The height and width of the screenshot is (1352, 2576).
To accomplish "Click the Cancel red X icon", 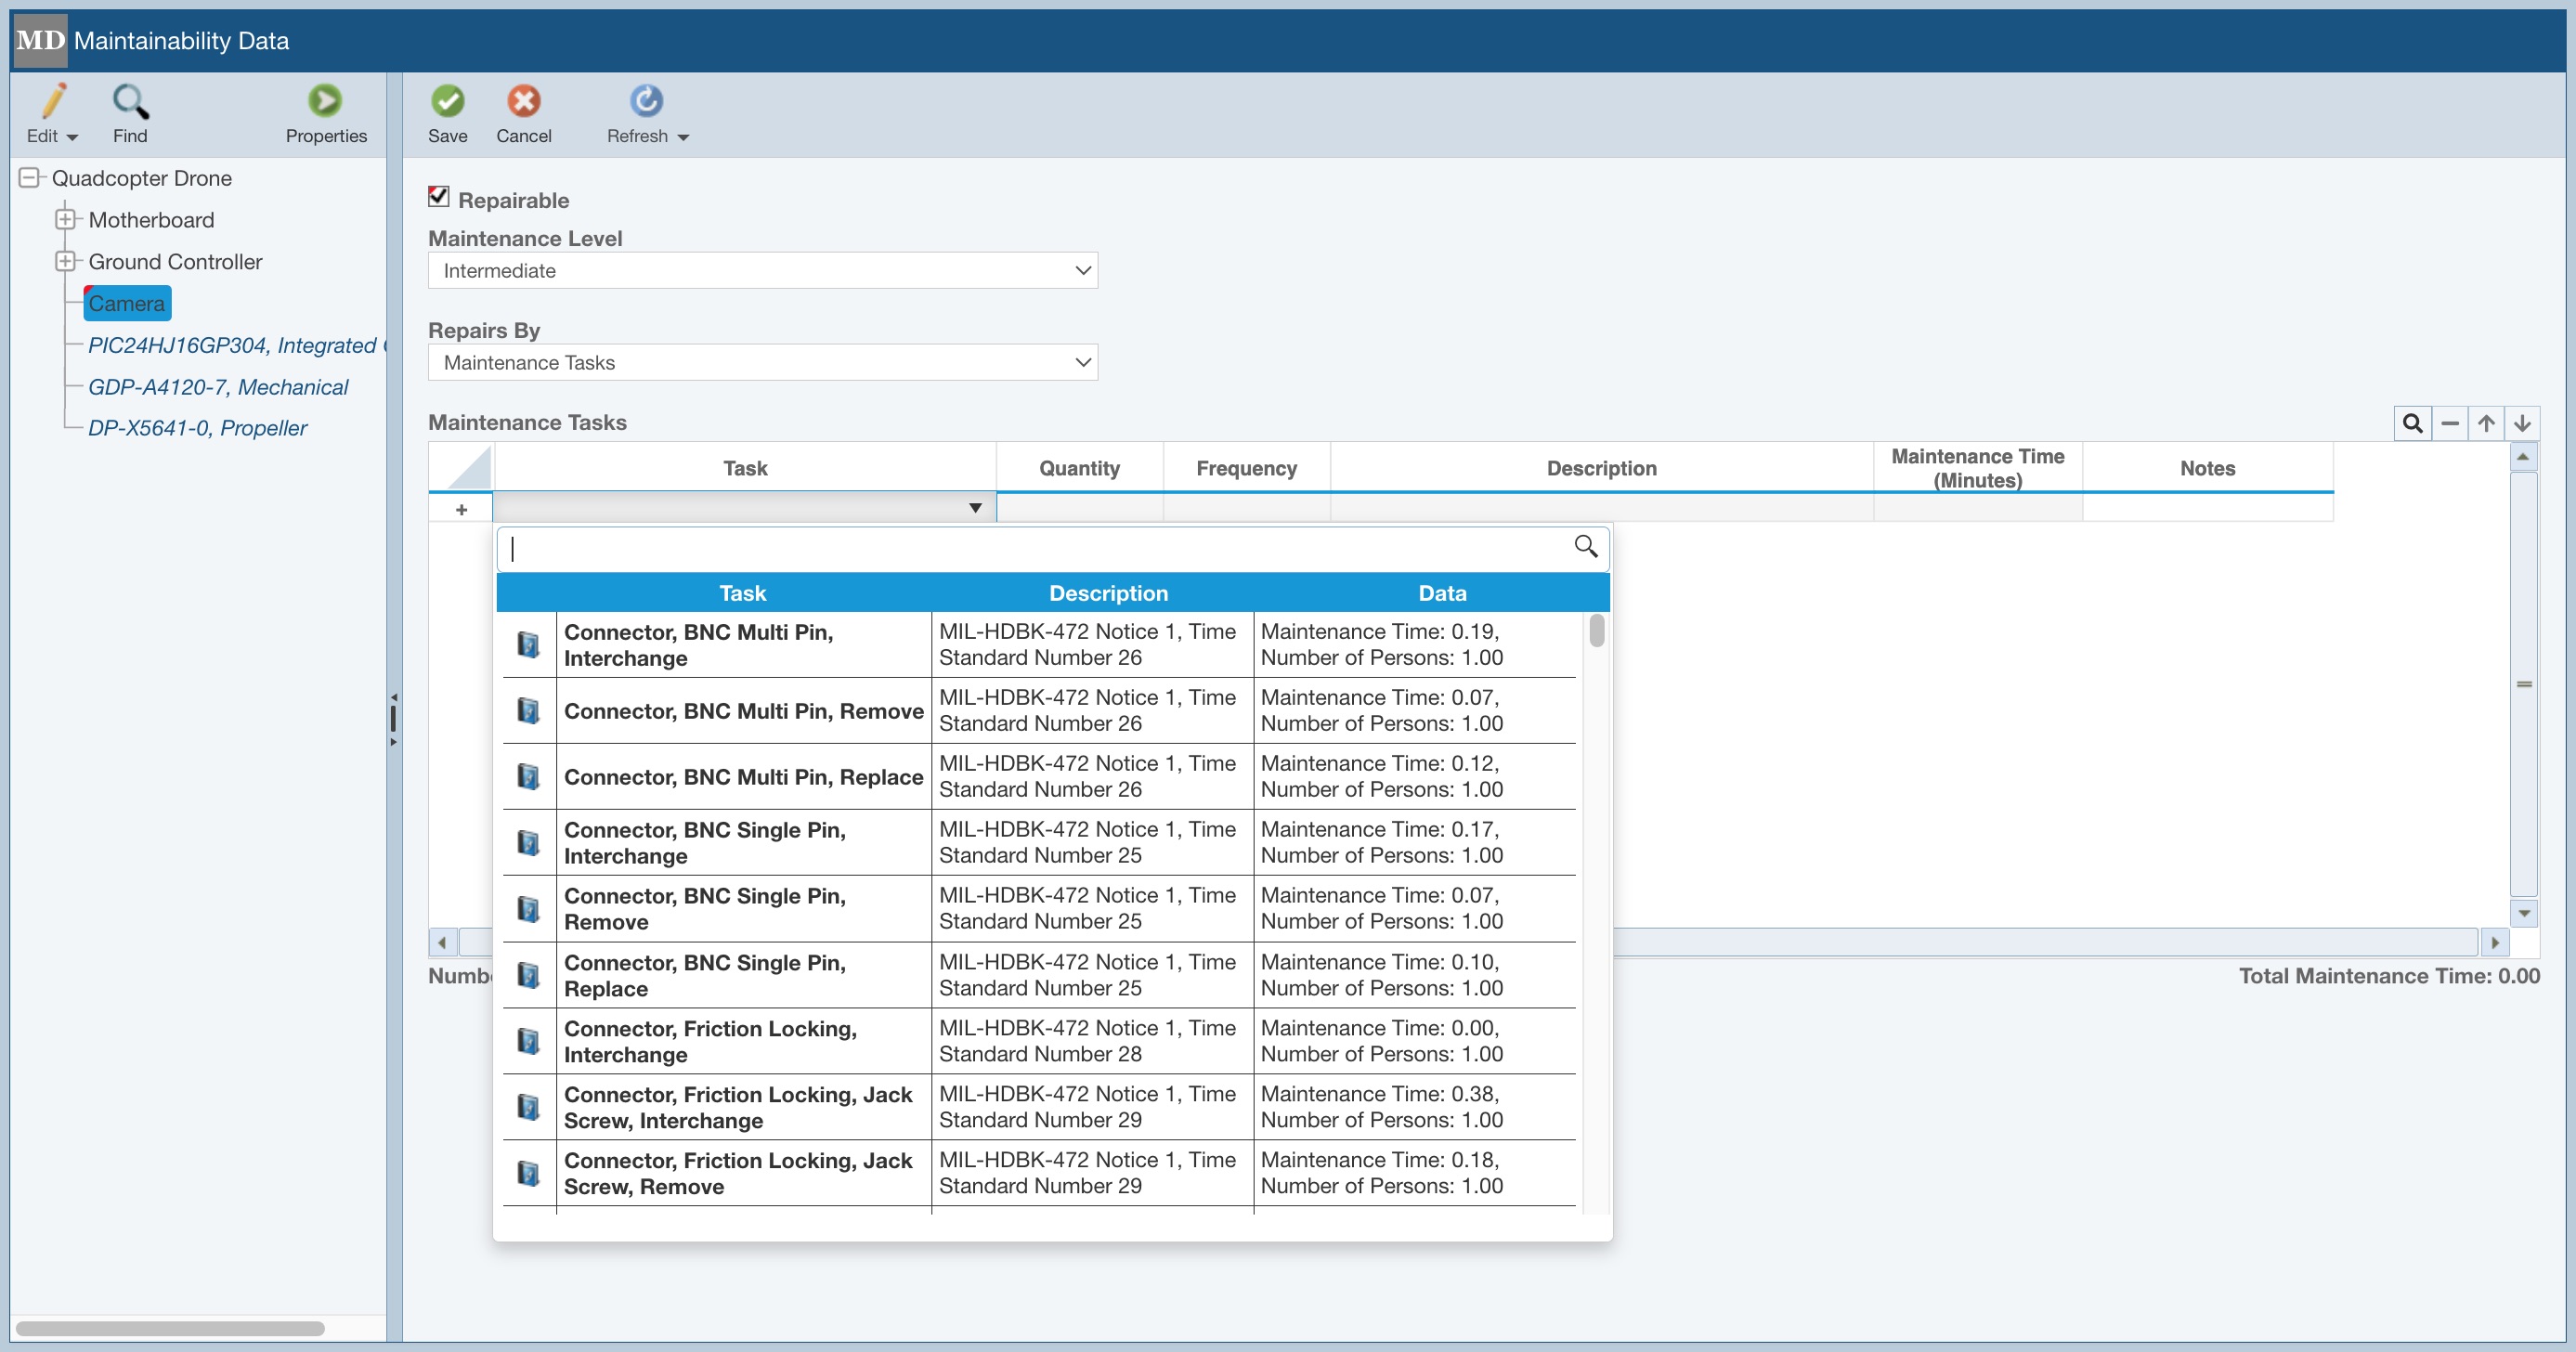I will [x=523, y=101].
